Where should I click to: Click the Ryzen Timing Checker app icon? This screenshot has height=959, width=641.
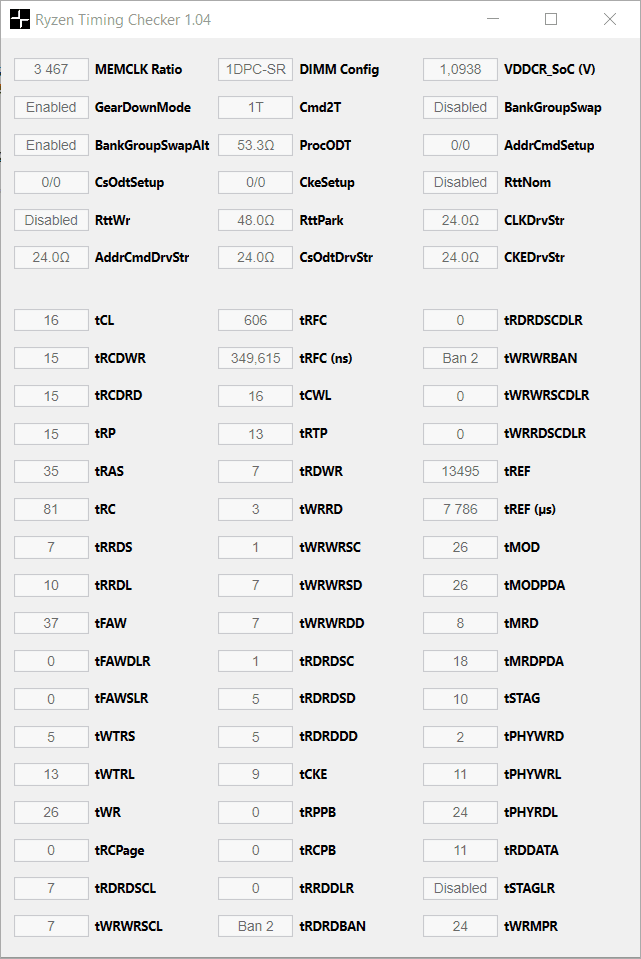point(20,20)
